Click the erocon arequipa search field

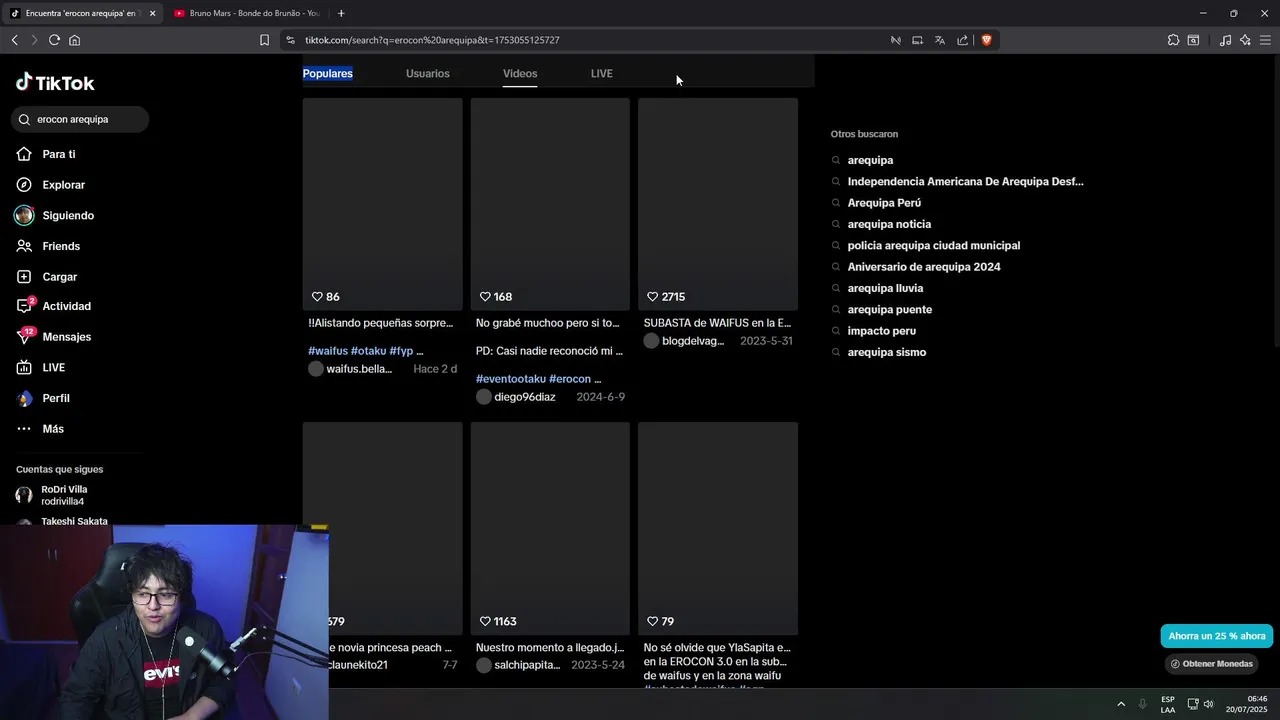[x=80, y=119]
